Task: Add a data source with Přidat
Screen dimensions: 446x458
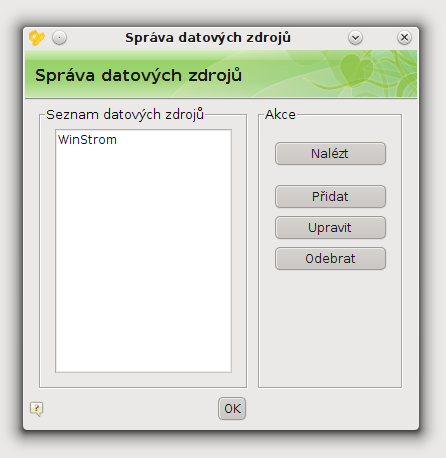Action: pyautogui.click(x=330, y=197)
